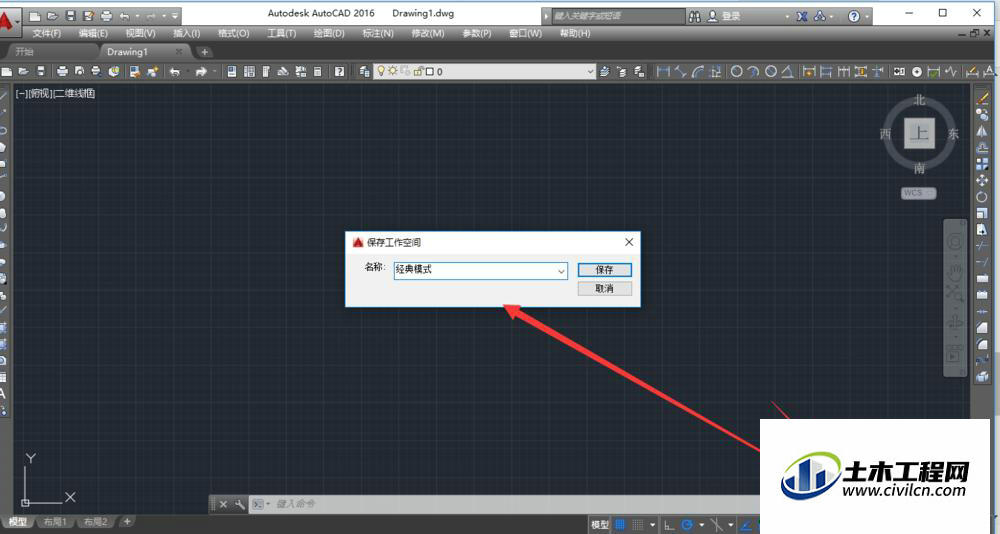Switch to the 布局1 layout tab
The image size is (1000, 534).
pyautogui.click(x=55, y=522)
